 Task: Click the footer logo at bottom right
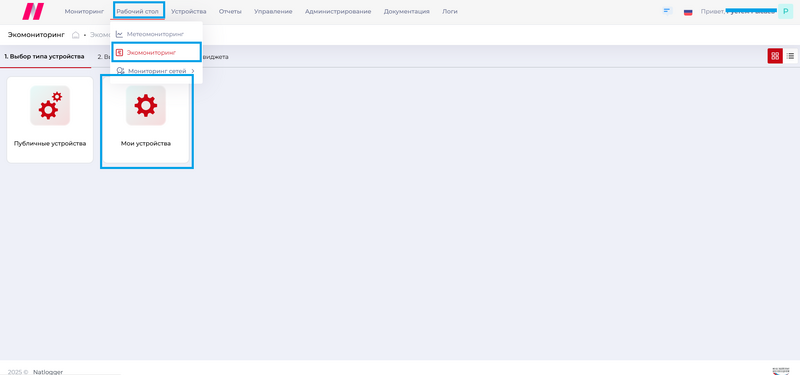click(x=781, y=371)
